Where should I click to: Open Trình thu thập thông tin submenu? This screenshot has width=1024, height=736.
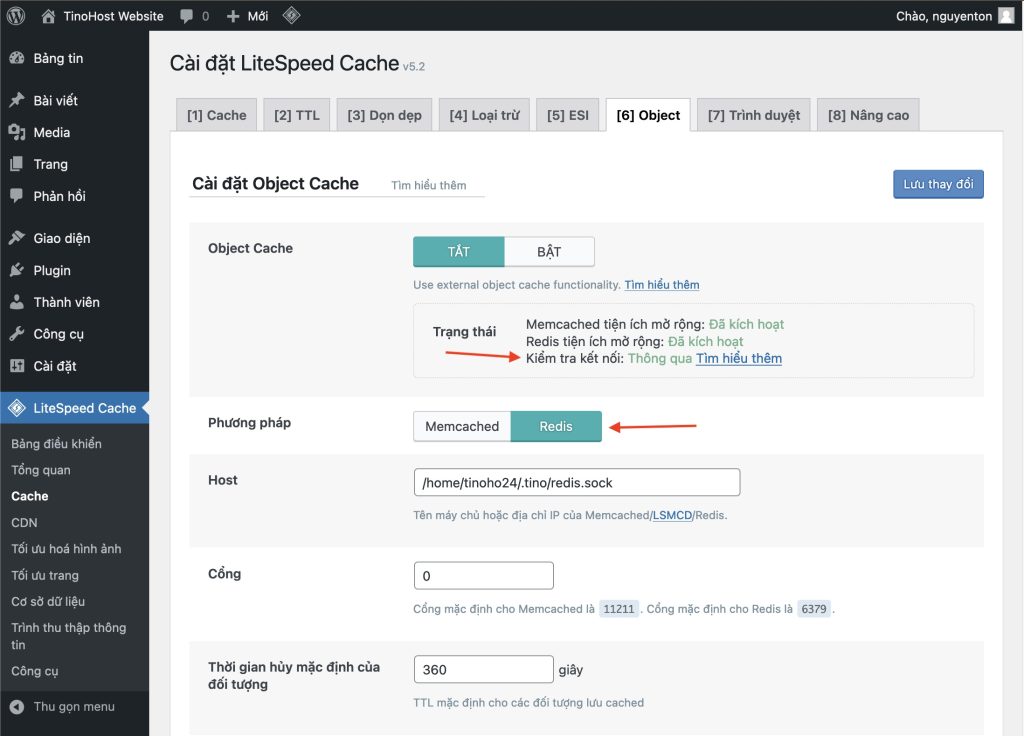(69, 636)
